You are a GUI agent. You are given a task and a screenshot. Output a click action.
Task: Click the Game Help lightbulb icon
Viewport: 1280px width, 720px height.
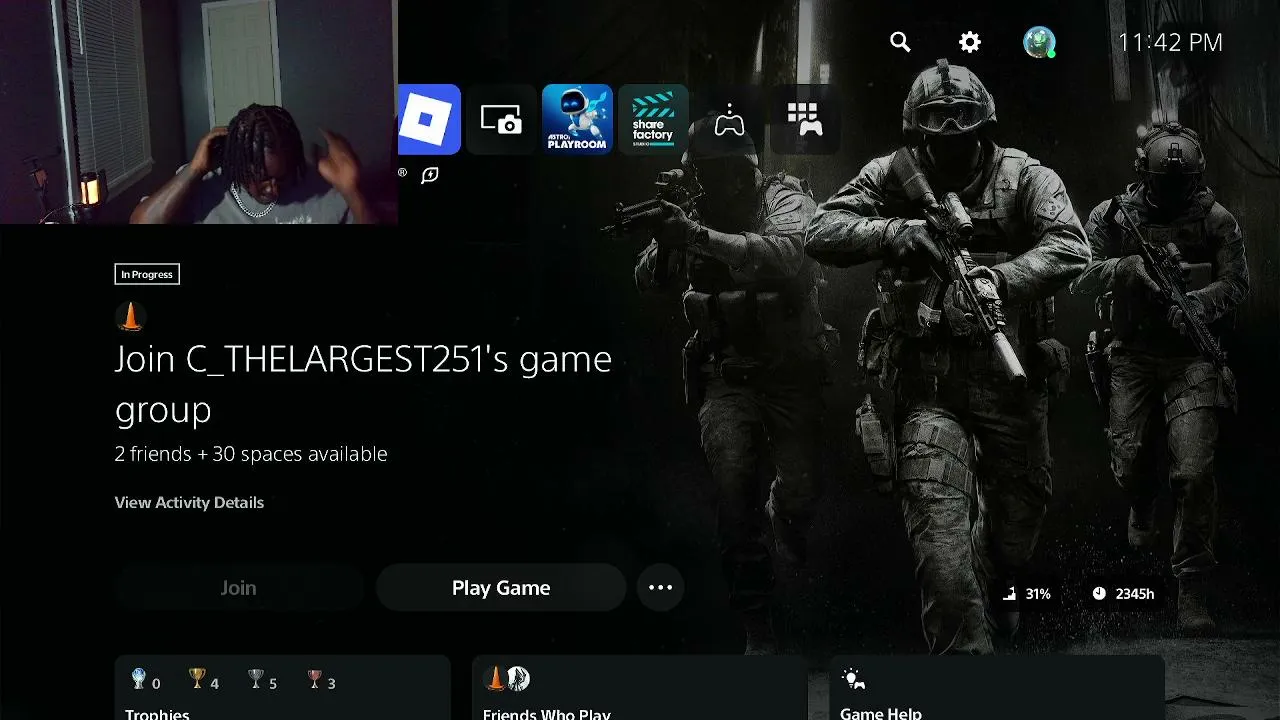853,680
